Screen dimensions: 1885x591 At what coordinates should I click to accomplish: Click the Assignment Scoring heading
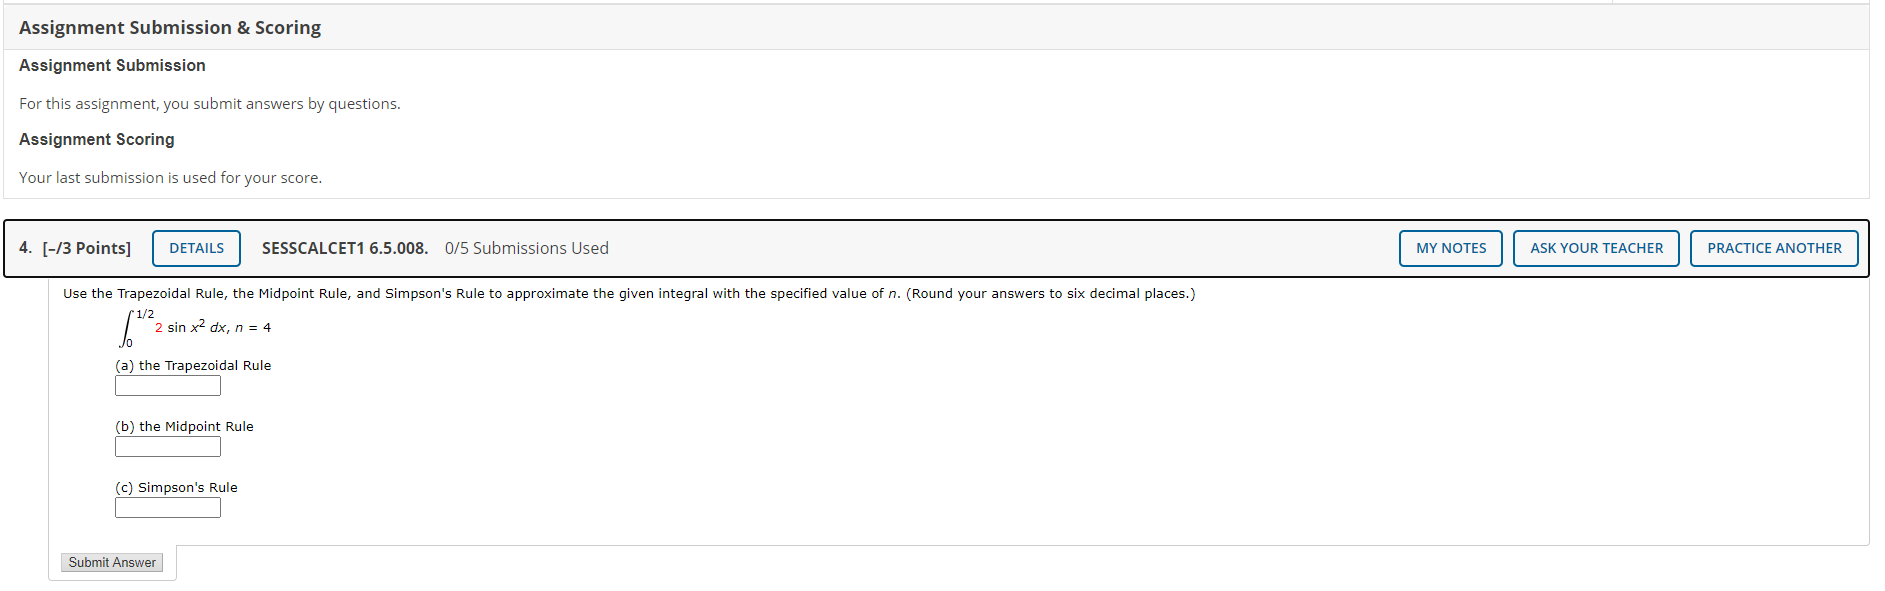97,140
